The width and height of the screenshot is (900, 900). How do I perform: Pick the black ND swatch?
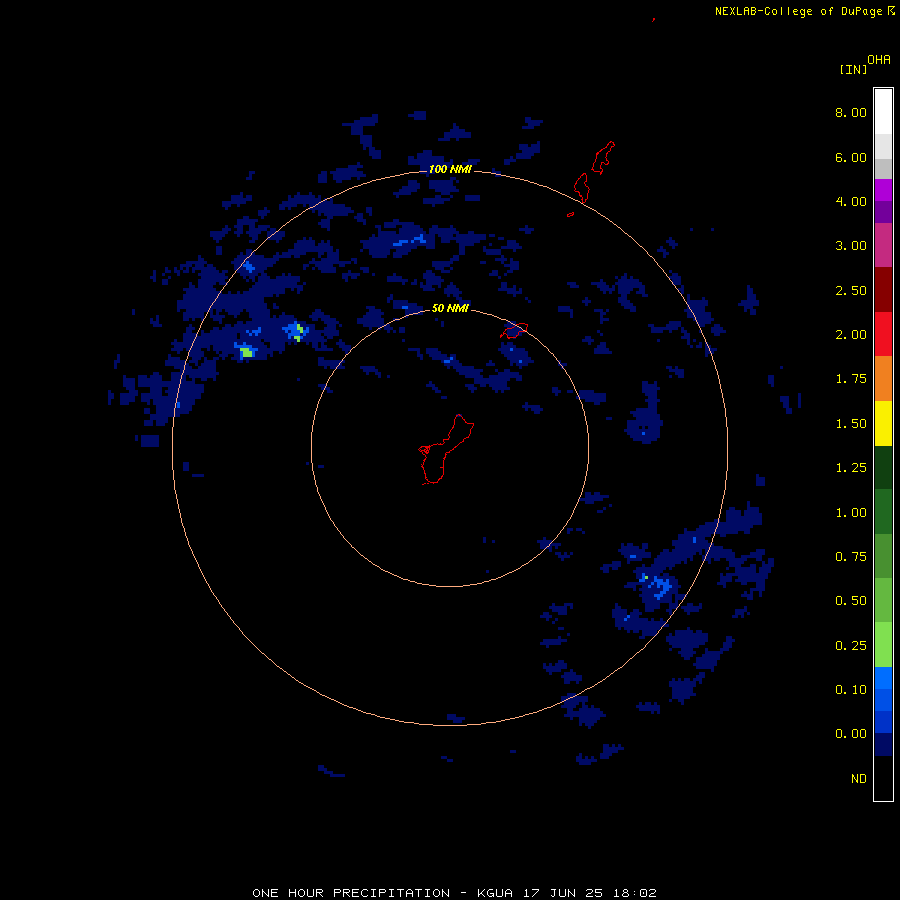click(x=883, y=778)
